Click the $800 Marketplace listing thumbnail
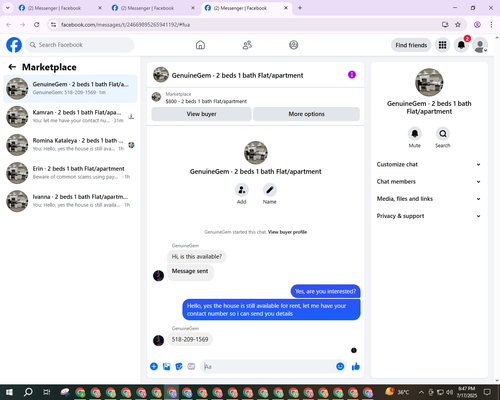Screen dimensions: 500x400 156,97
